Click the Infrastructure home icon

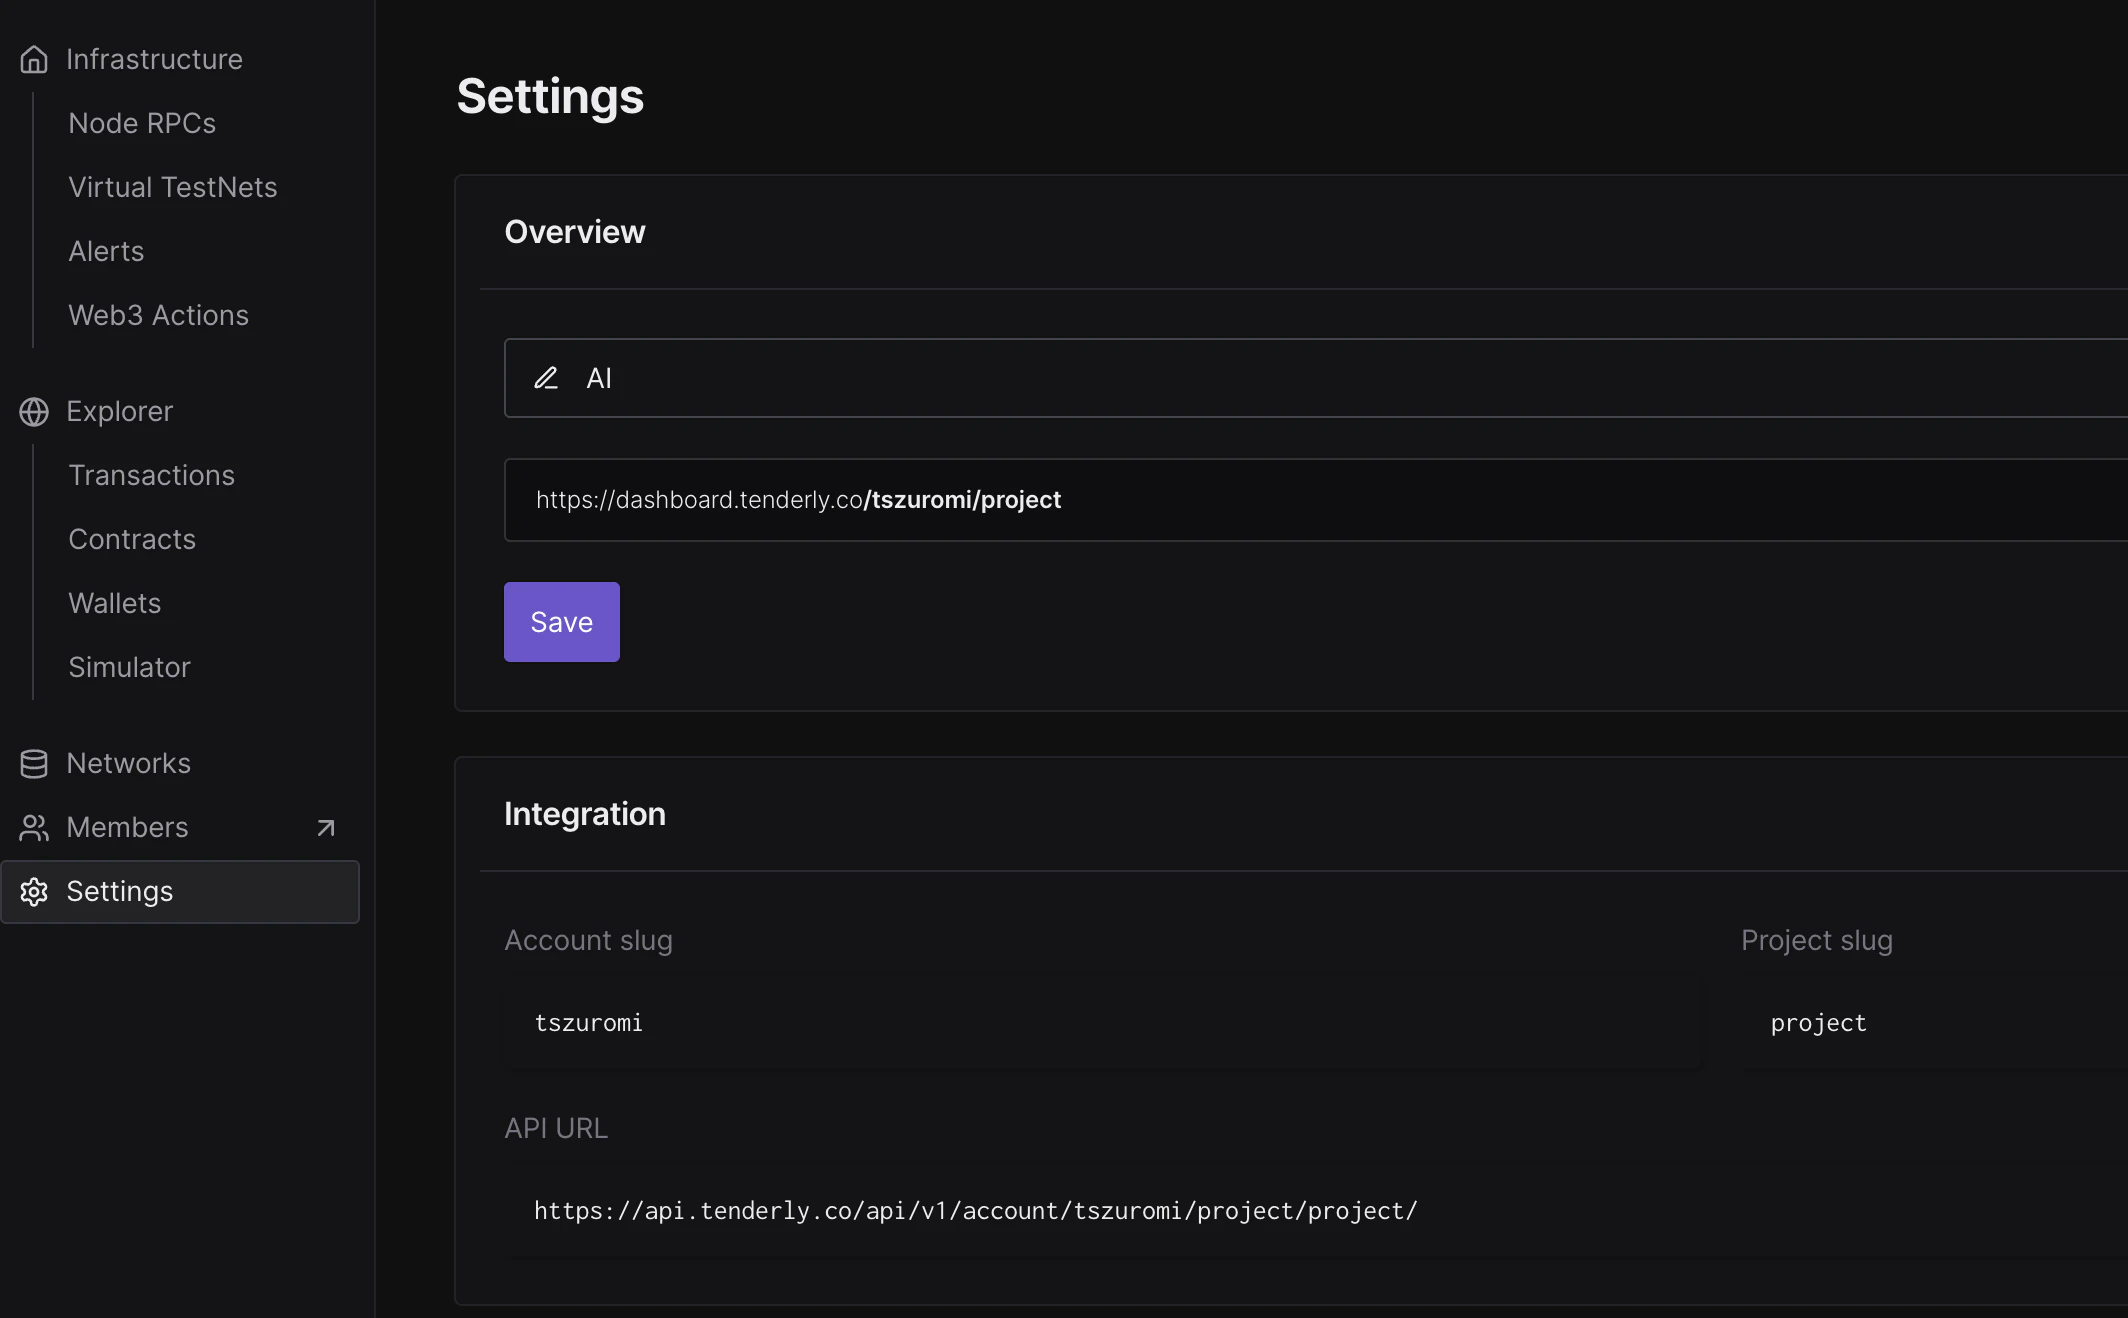click(34, 60)
